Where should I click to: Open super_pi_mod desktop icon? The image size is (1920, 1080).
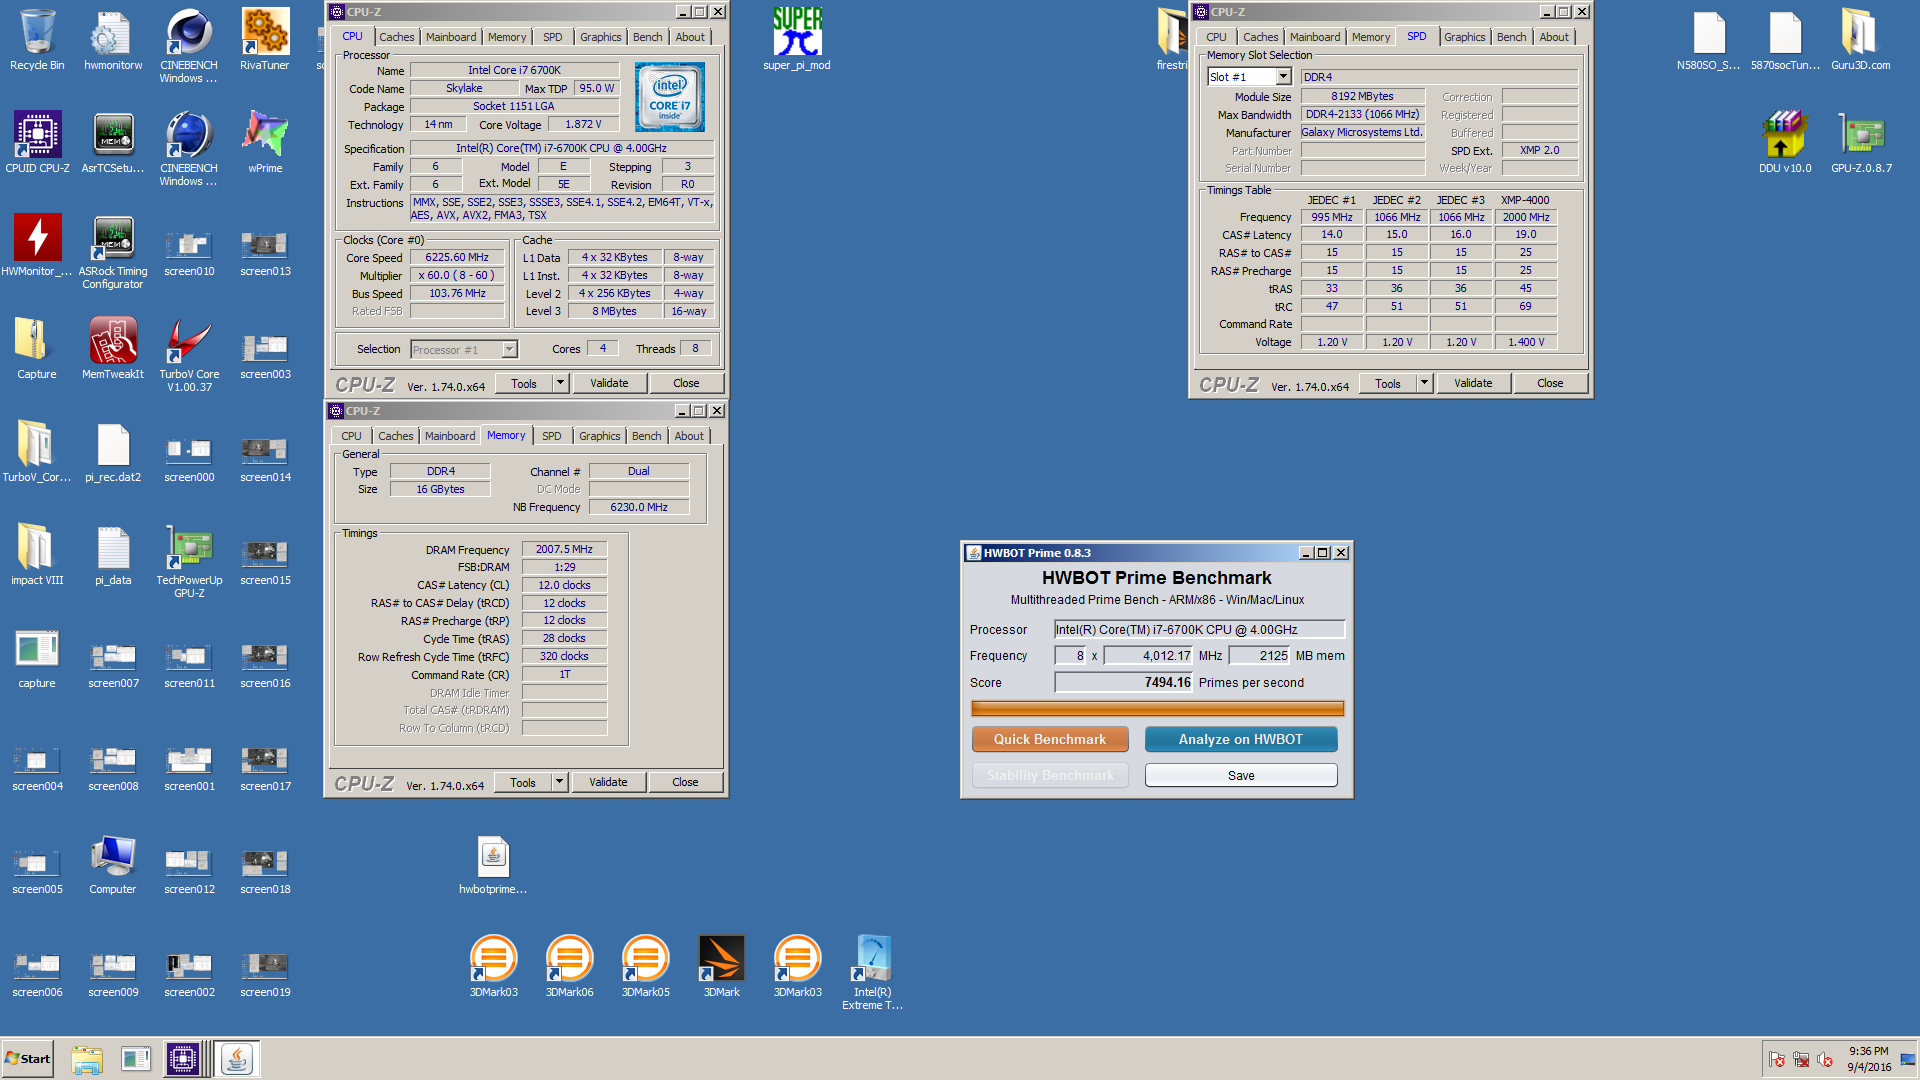797,40
